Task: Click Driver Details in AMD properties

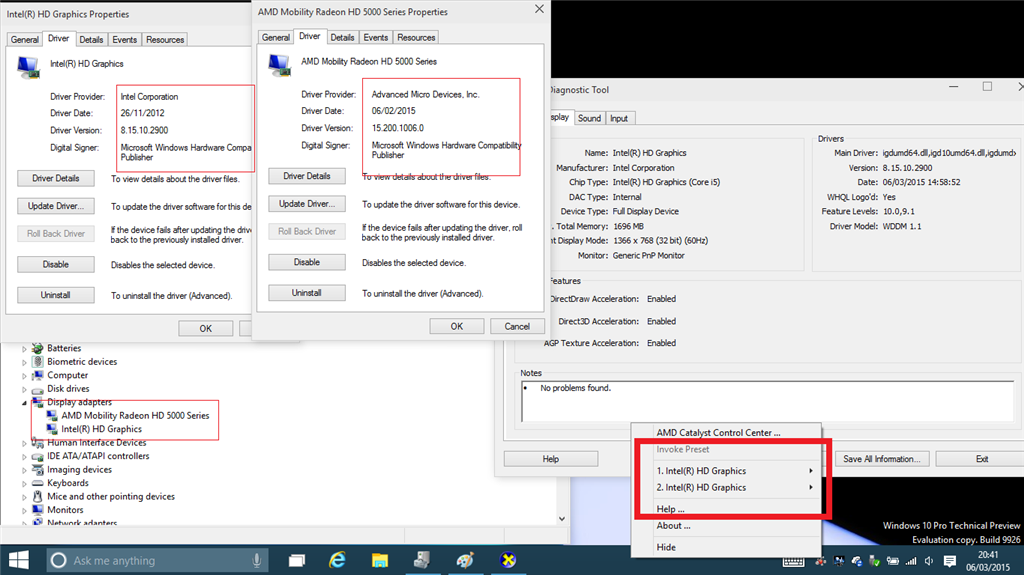Action: 307,176
